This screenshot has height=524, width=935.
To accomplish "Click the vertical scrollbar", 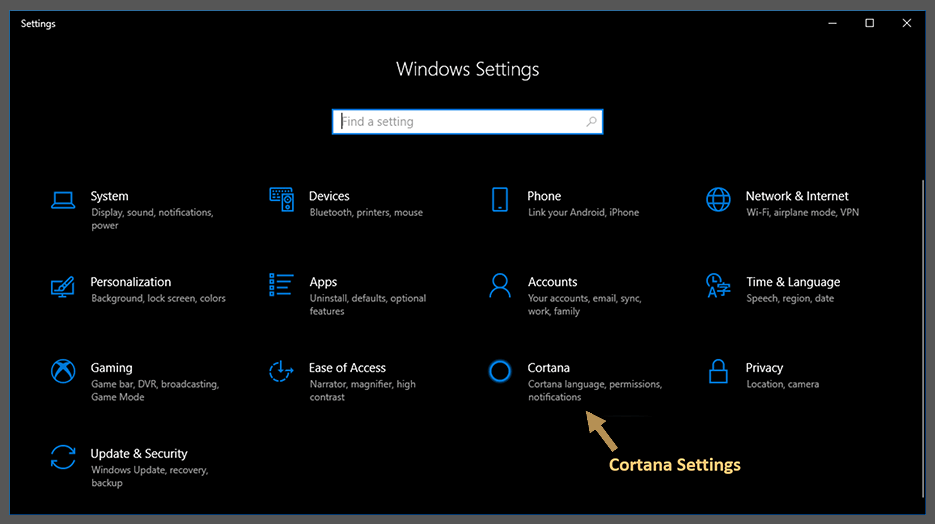I will tap(923, 338).
